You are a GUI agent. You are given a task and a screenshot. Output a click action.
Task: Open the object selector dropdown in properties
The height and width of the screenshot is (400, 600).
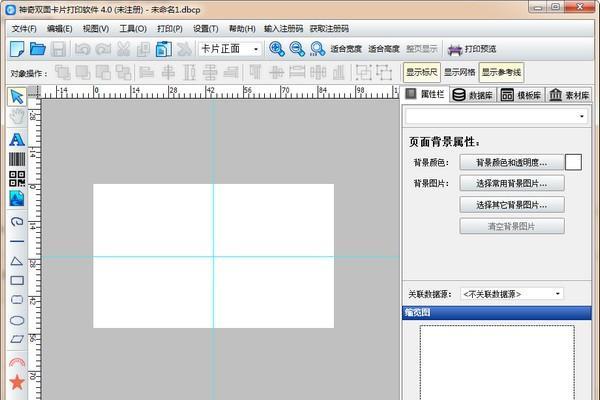tap(496, 116)
